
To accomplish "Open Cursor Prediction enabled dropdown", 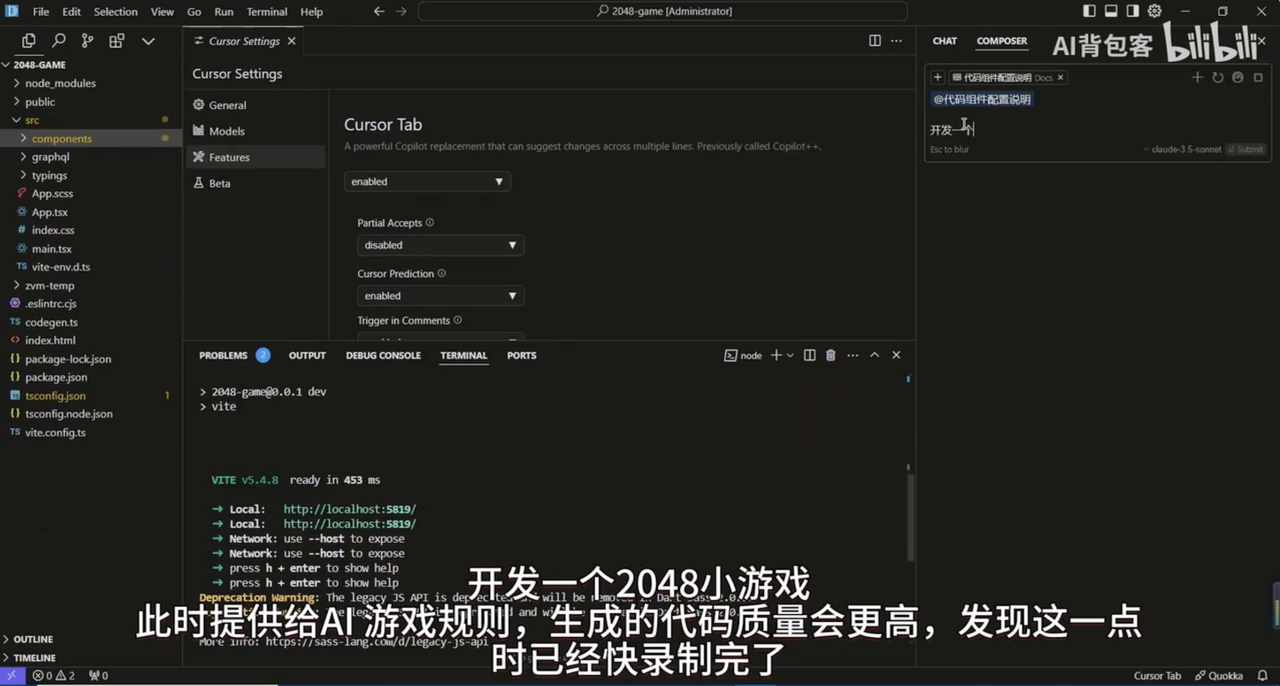I will click(x=440, y=296).
